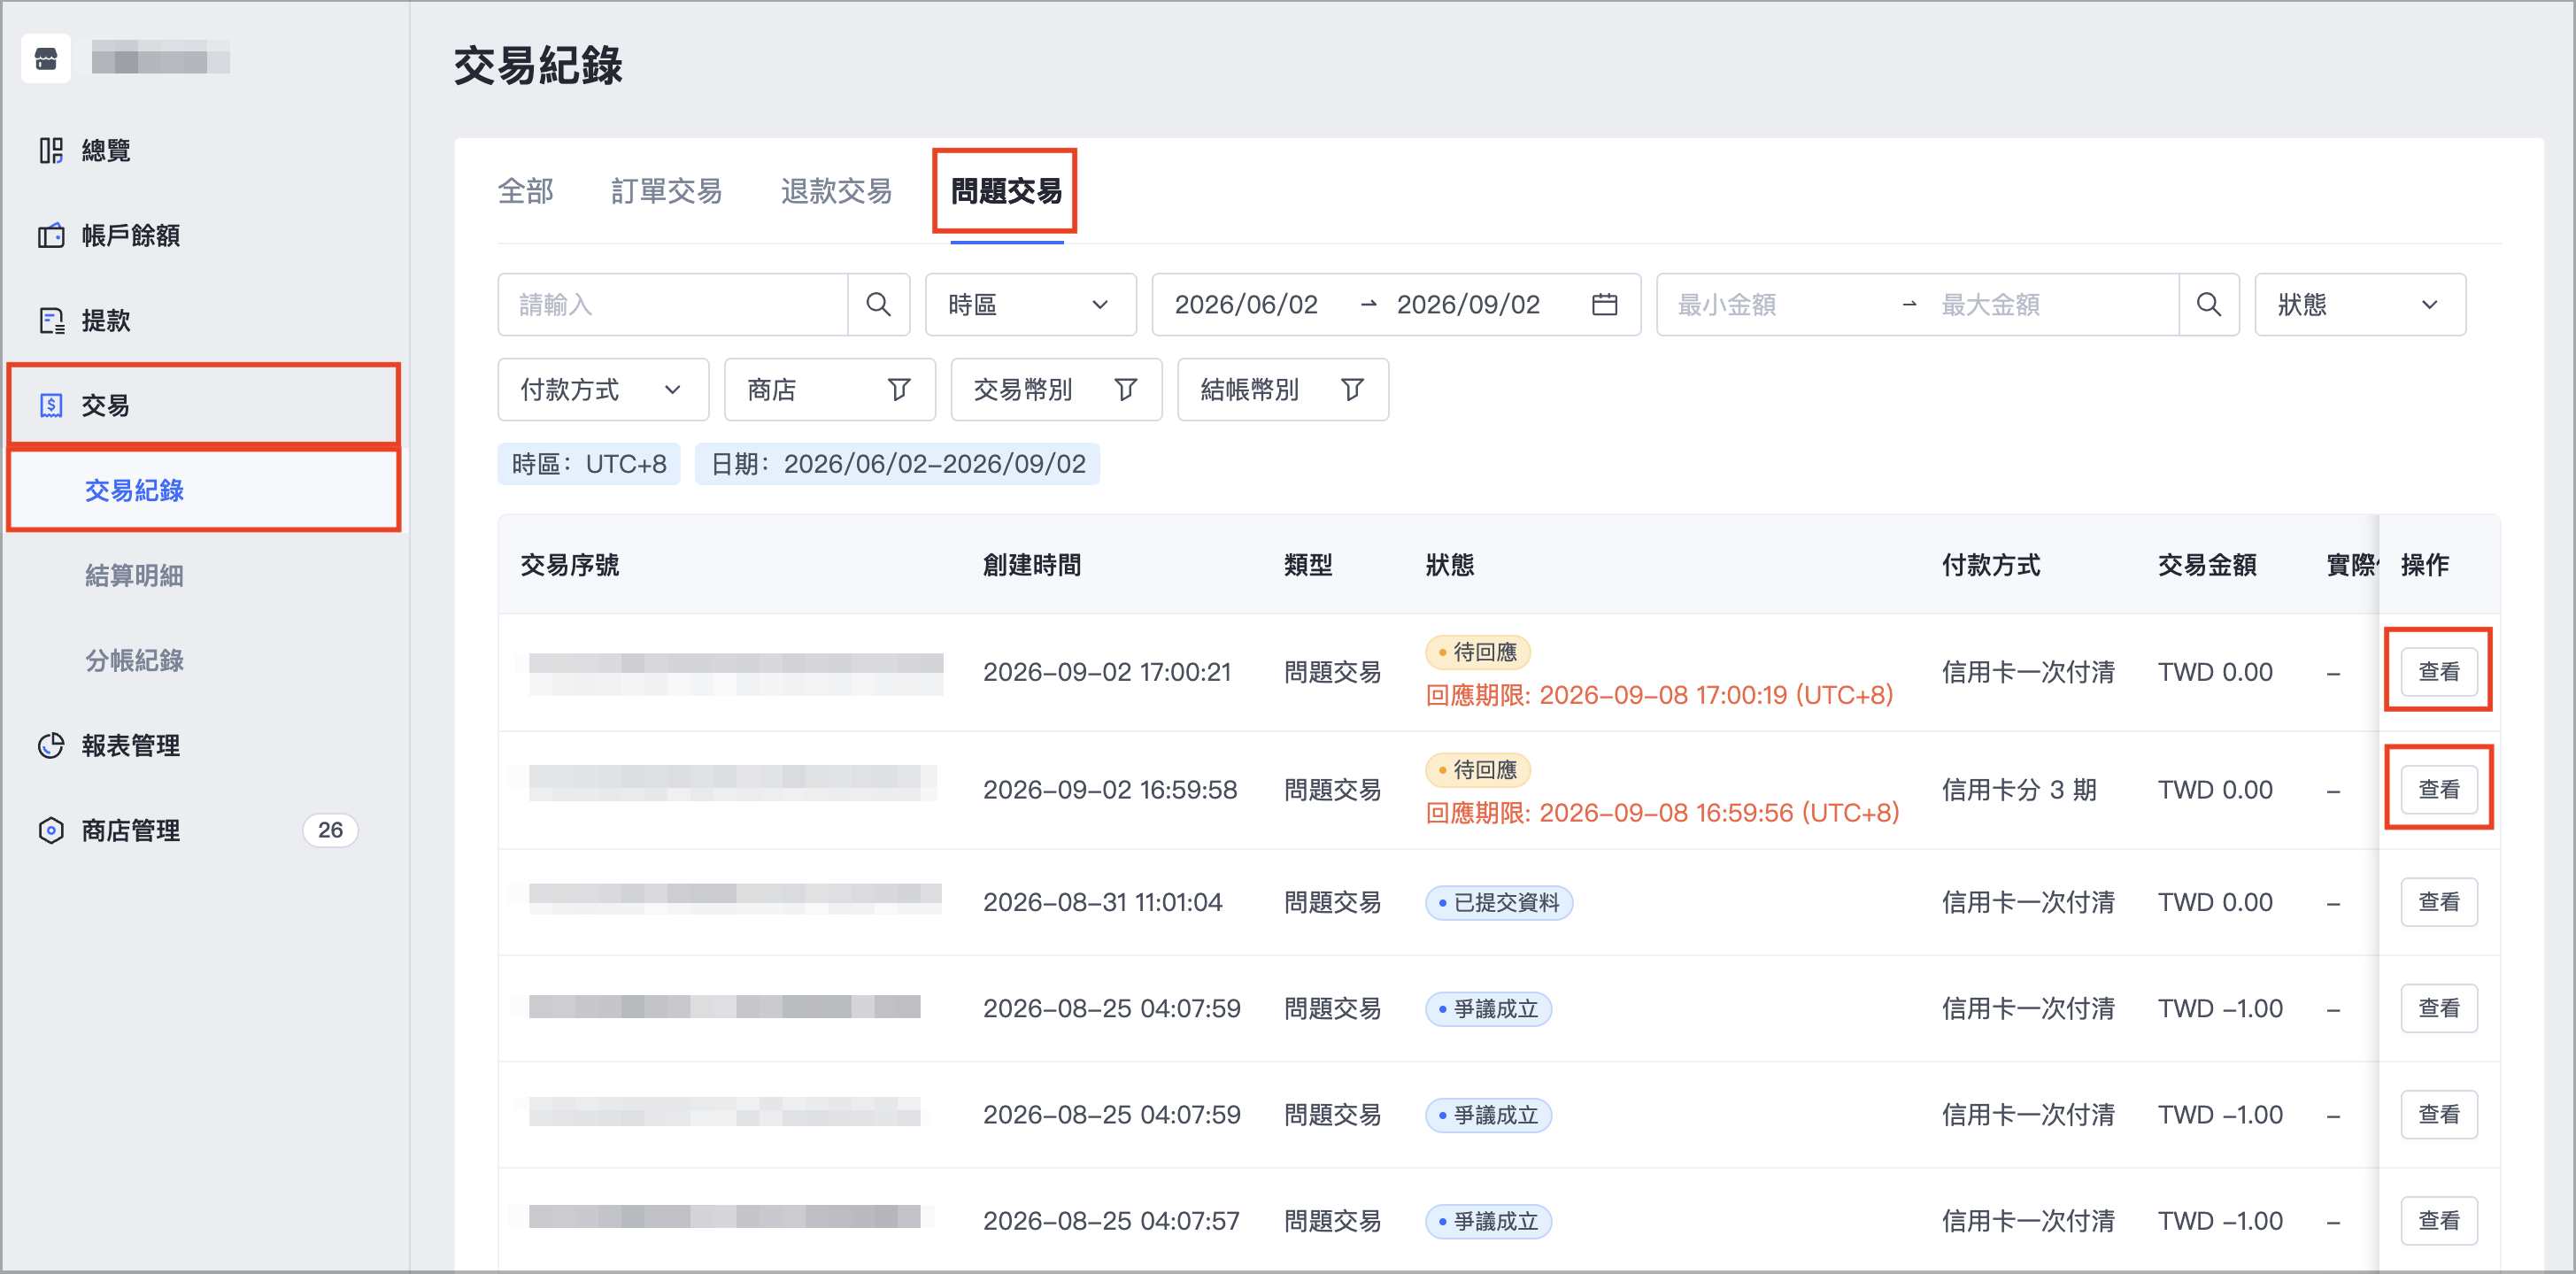
Task: Click the funnel icon in 交易幣別 filter
Action: (x=1126, y=389)
